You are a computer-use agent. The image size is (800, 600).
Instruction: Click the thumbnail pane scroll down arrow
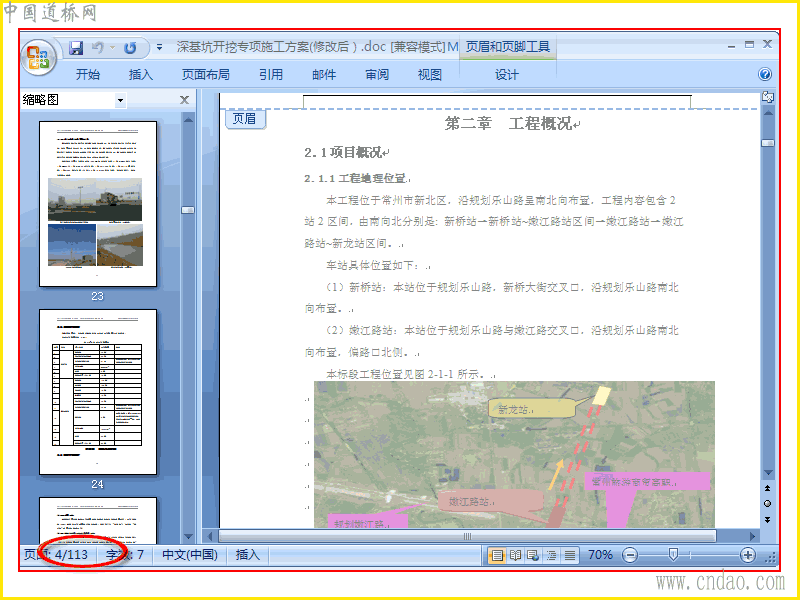click(x=188, y=536)
